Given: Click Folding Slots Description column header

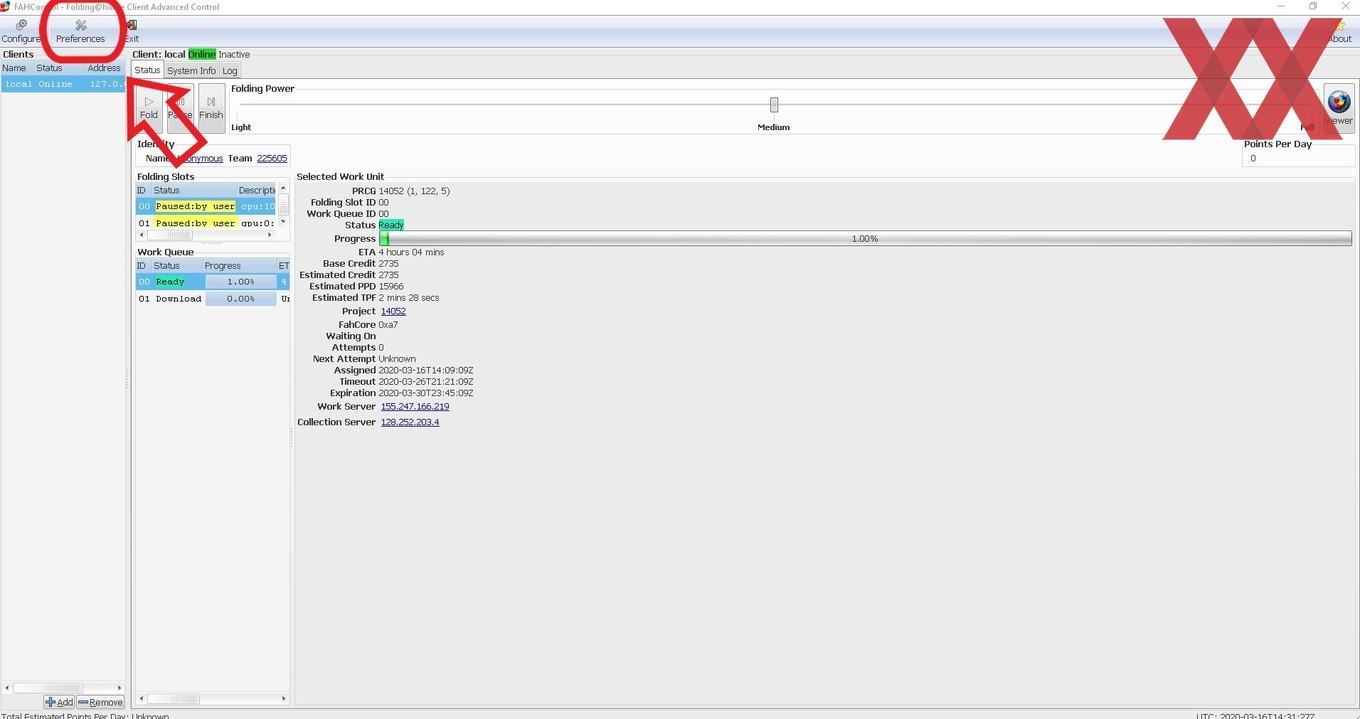Looking at the screenshot, I should coord(257,190).
